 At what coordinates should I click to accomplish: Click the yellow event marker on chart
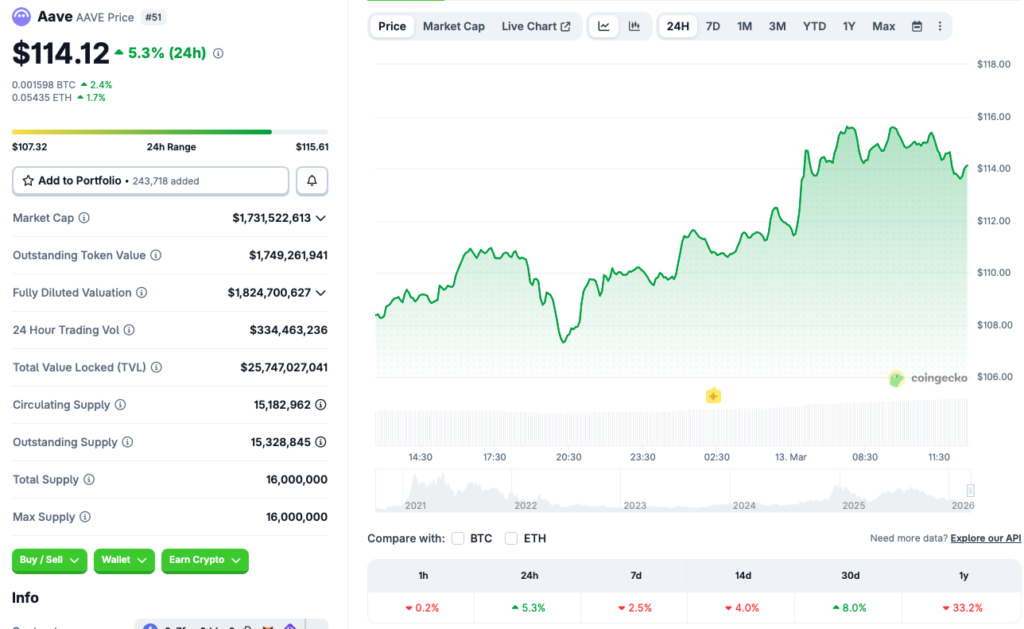(713, 396)
